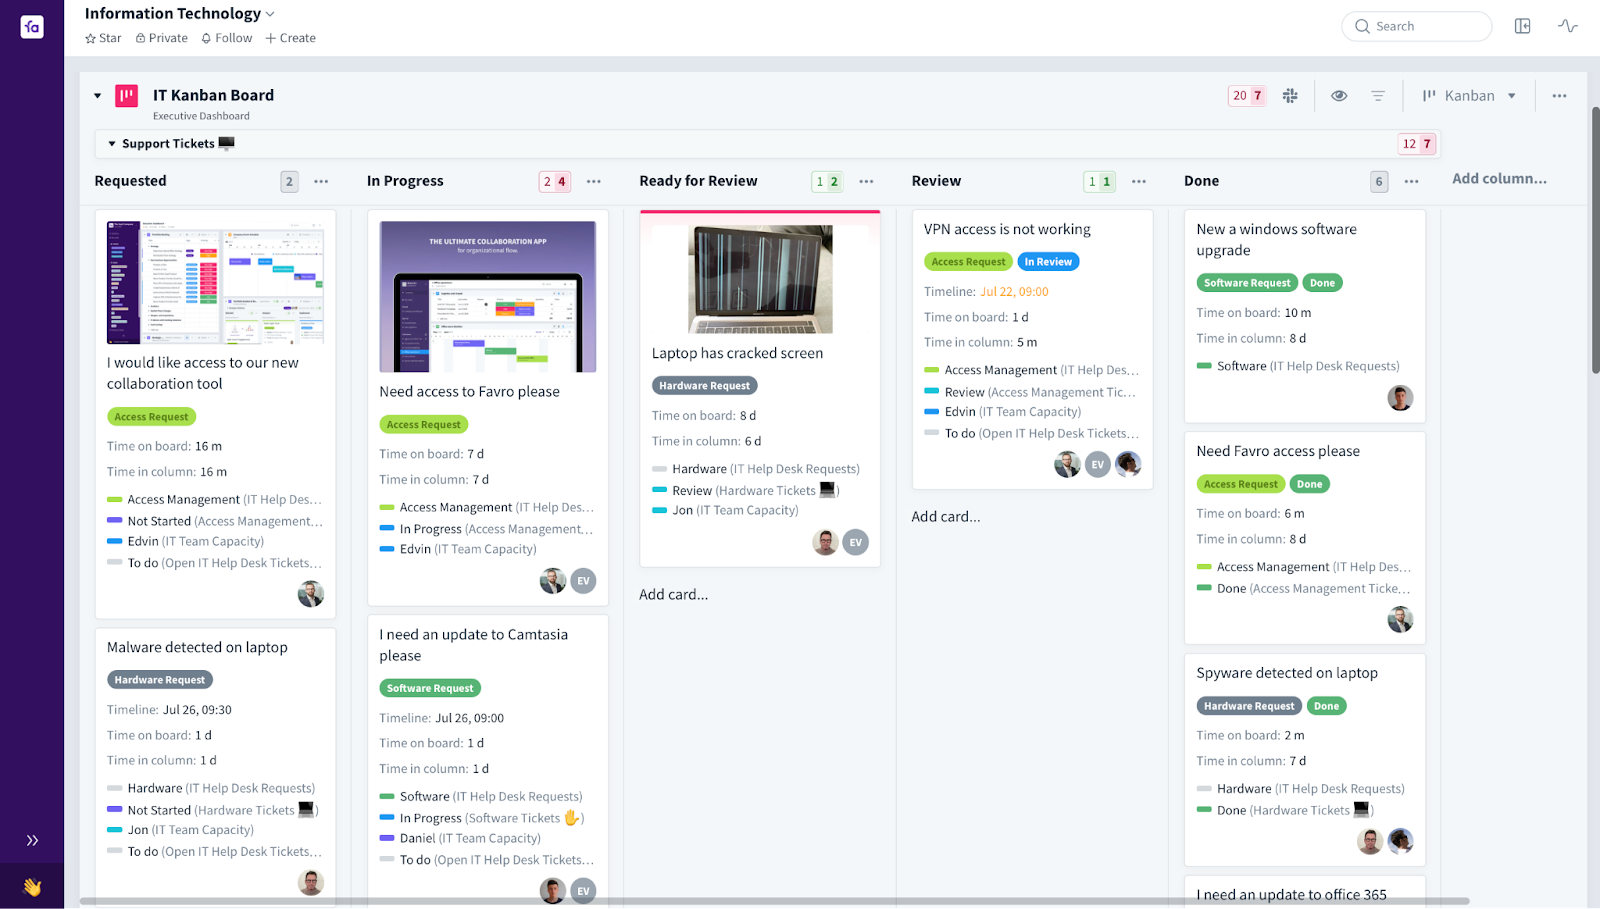
Task: Open the Kanban view dropdown
Action: click(1469, 96)
